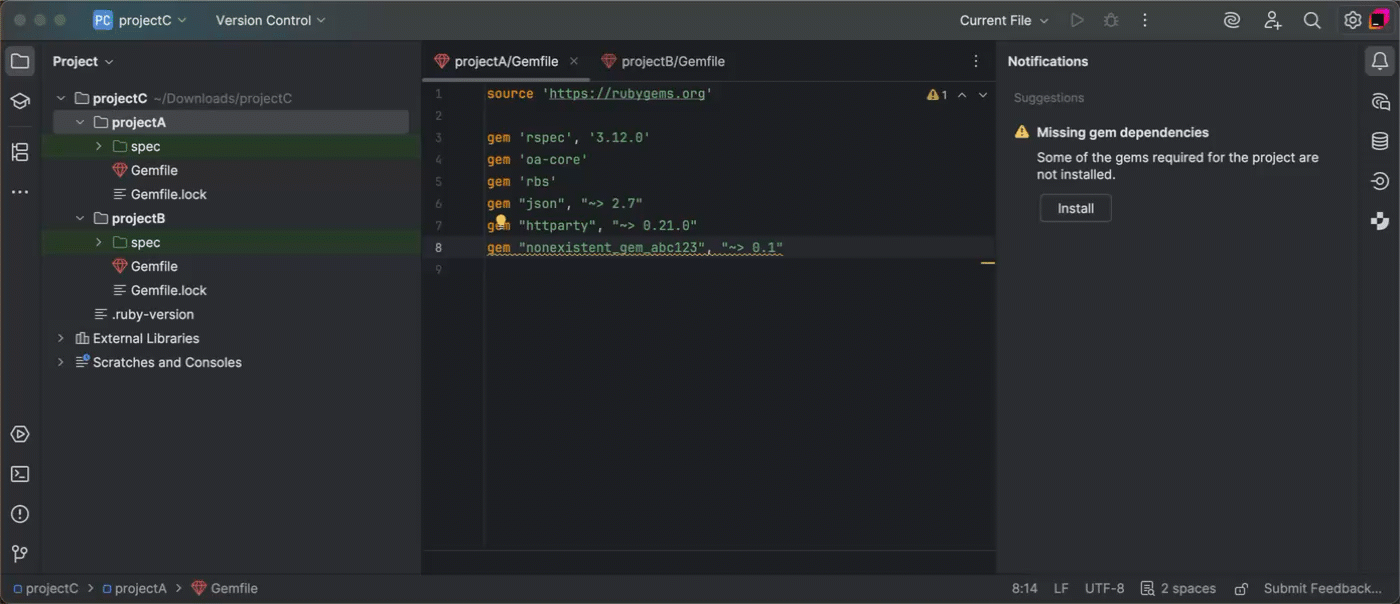The width and height of the screenshot is (1400, 604).
Task: Switch to the projectB/Gemfile tab
Action: click(672, 61)
